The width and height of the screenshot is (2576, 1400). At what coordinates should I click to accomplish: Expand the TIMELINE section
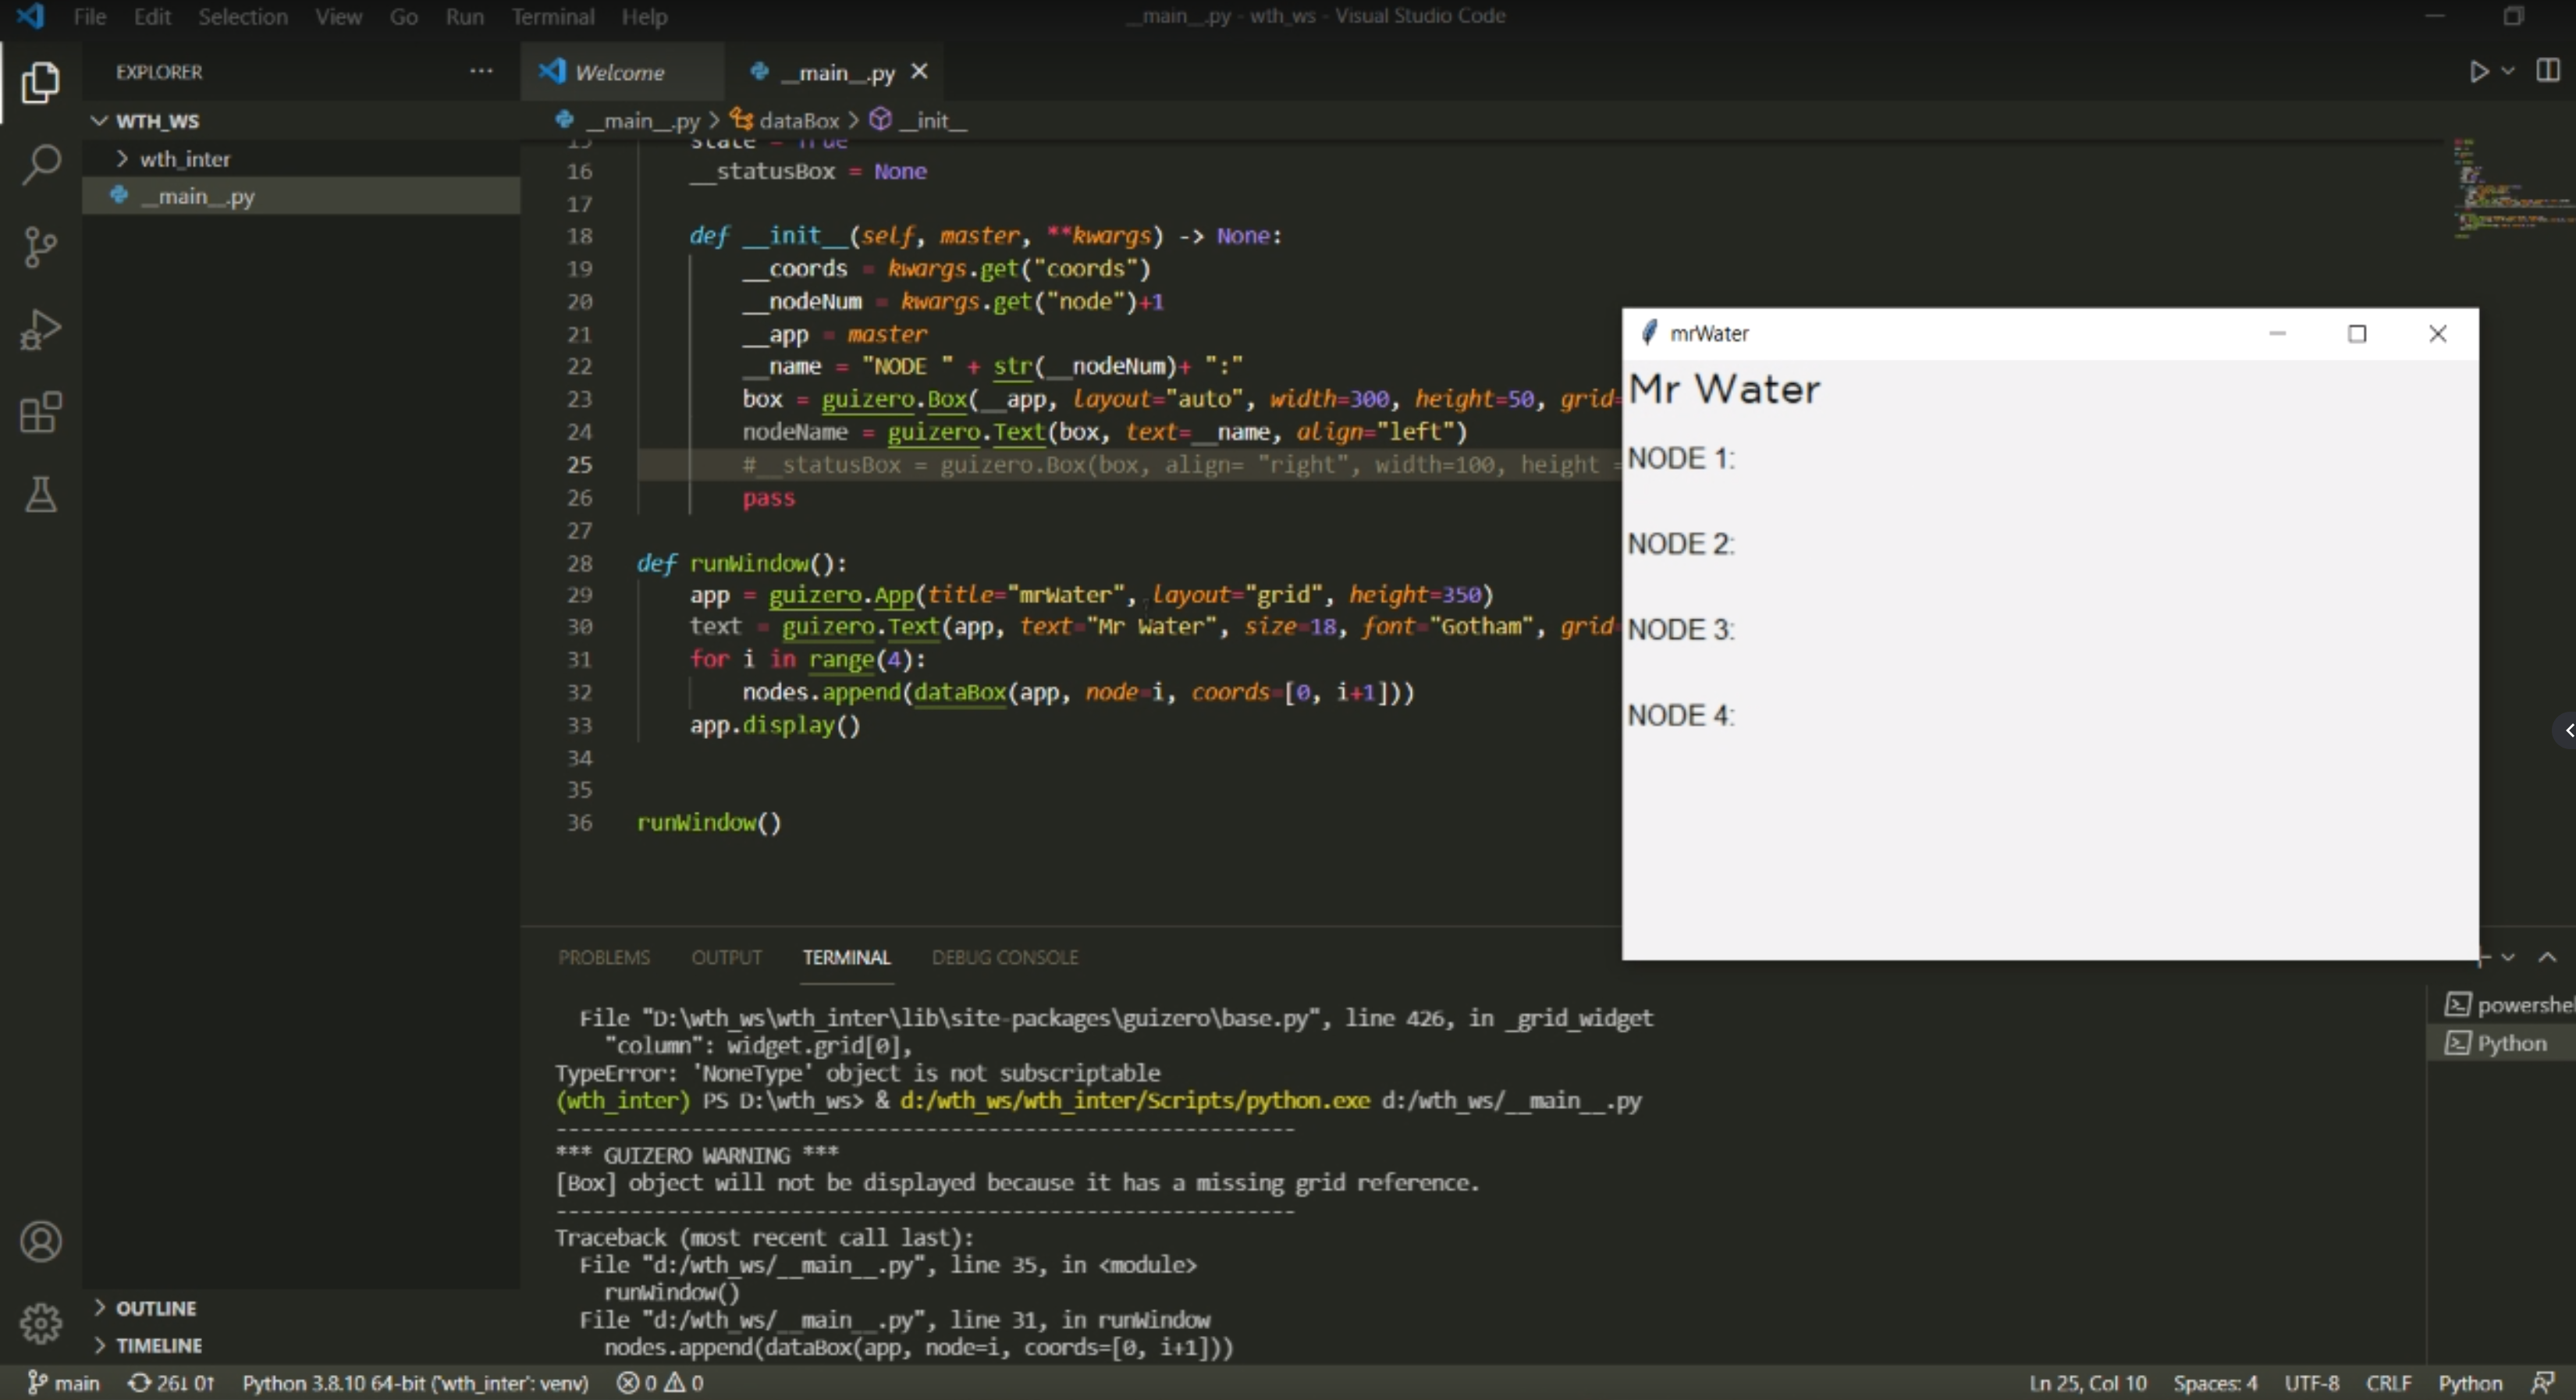[158, 1345]
